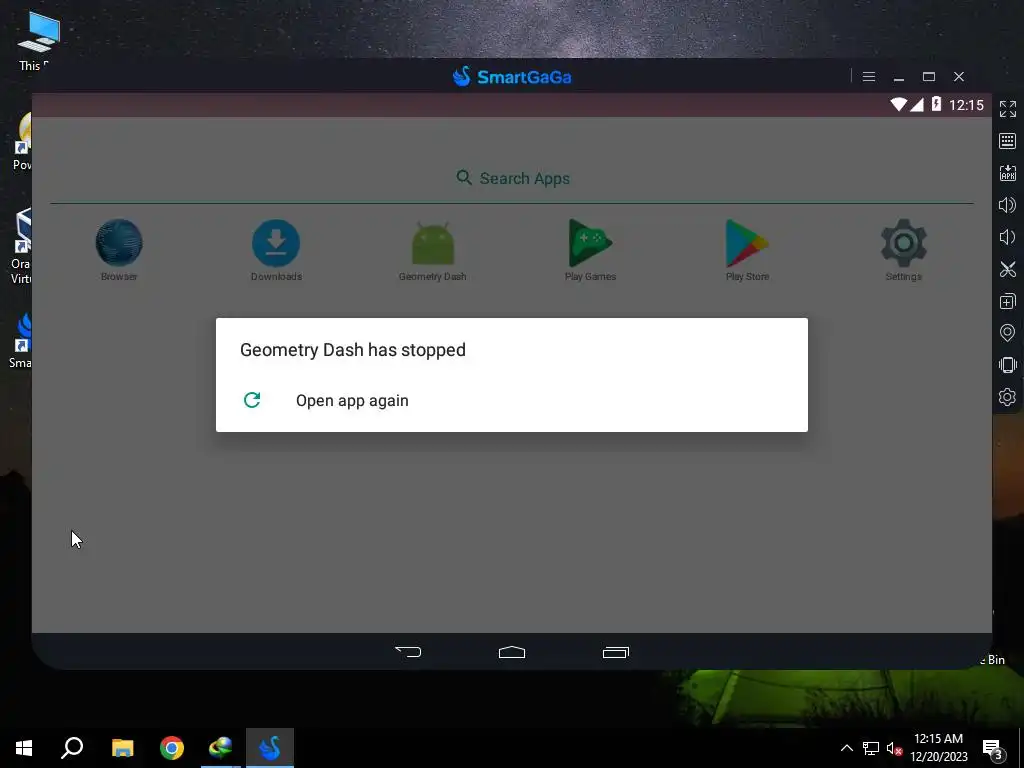Click the install APK icon in sidebar

(x=1008, y=173)
